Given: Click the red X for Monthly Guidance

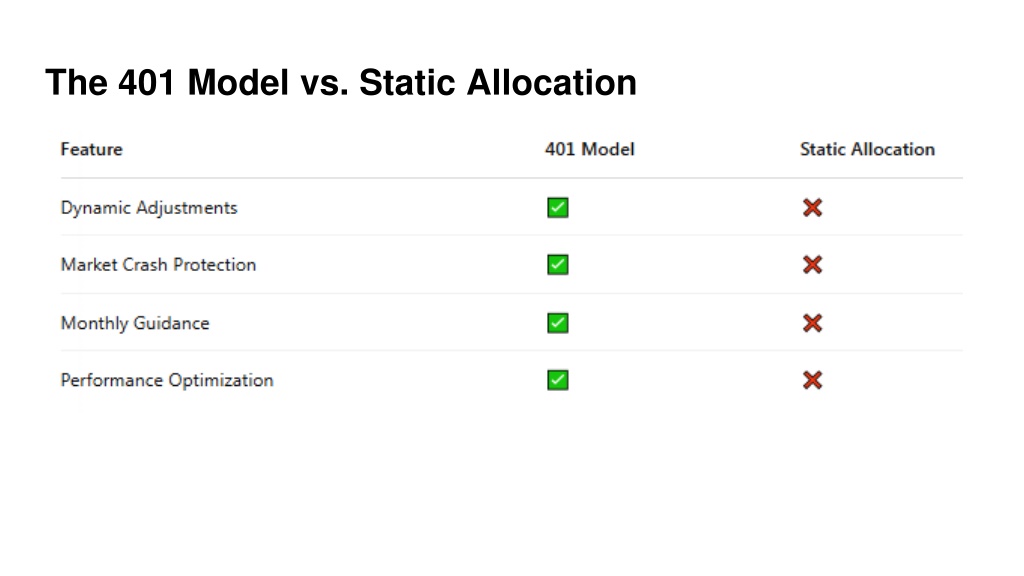Looking at the screenshot, I should 812,323.
